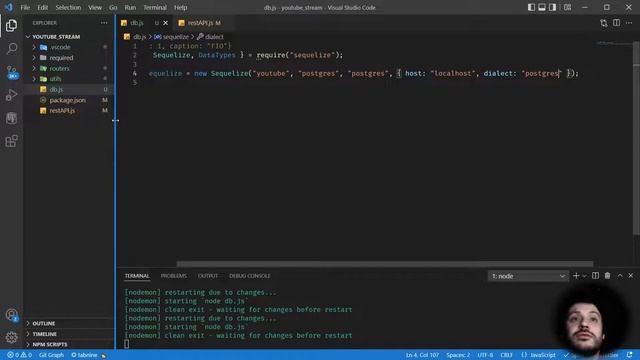
Task: Open changes compare icon in editor toolbar
Action: click(x=604, y=23)
